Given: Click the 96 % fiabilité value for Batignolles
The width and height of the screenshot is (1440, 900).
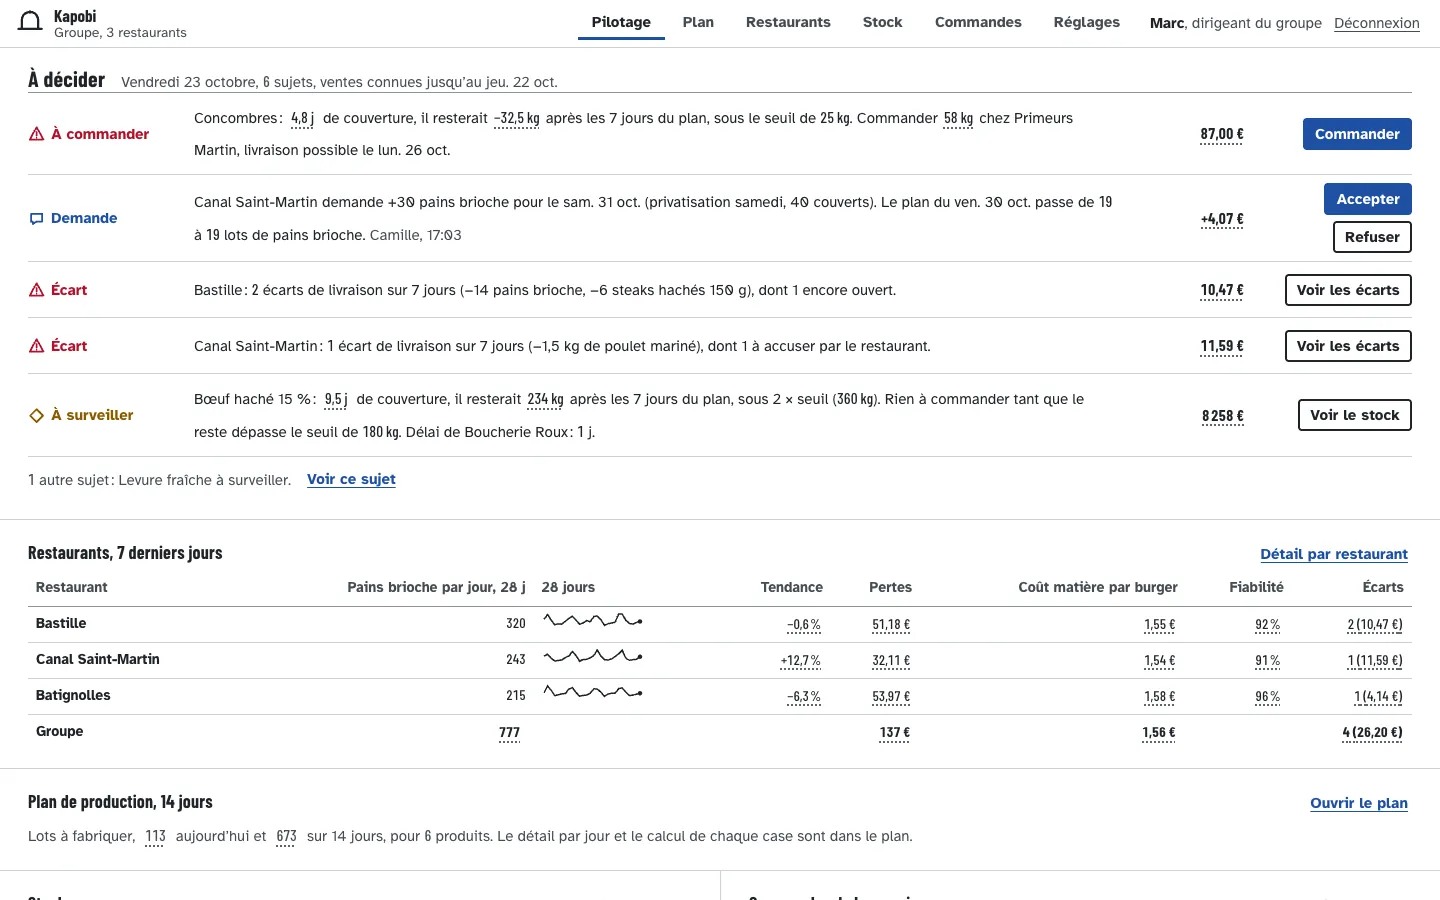Looking at the screenshot, I should (x=1267, y=697).
